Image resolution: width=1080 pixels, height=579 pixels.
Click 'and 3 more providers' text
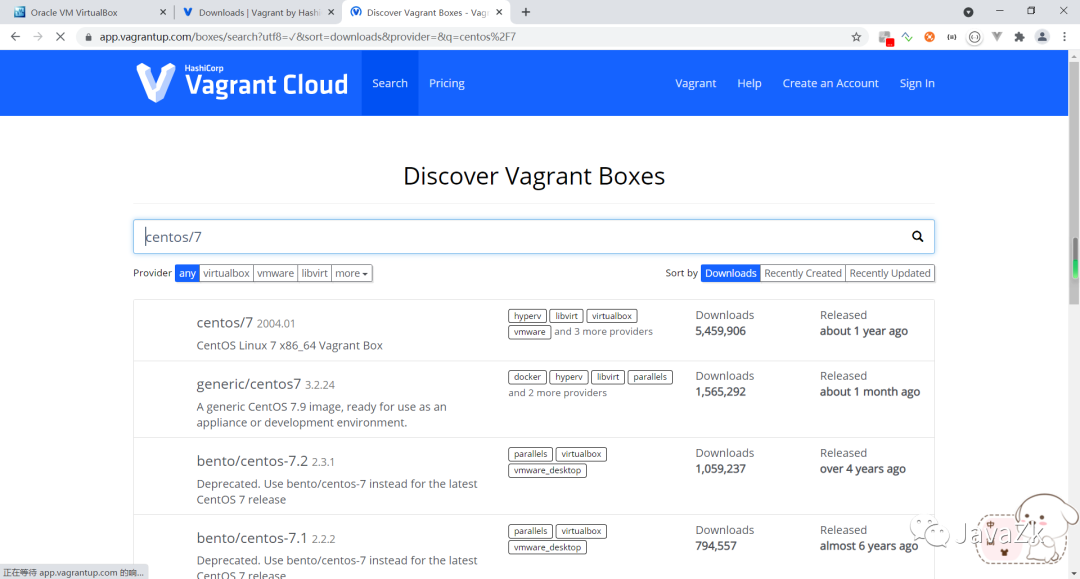point(603,332)
